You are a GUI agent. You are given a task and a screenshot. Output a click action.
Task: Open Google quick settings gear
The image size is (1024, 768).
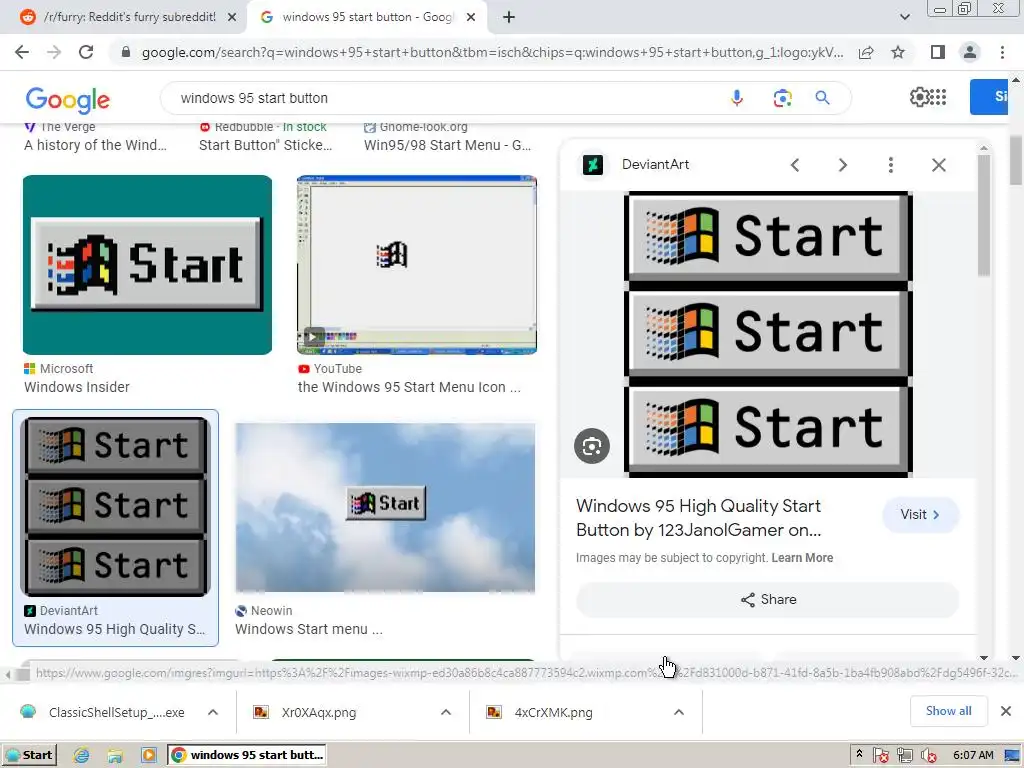point(919,97)
